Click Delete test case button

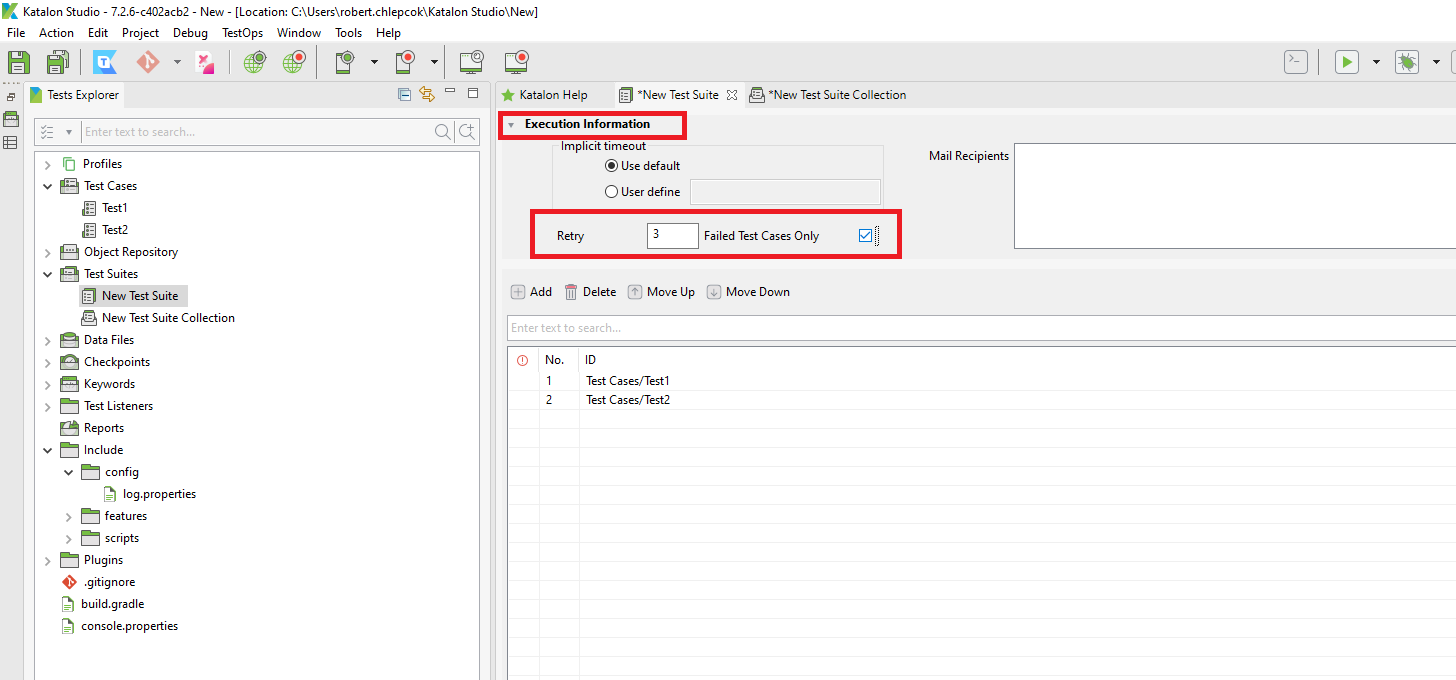[590, 292]
